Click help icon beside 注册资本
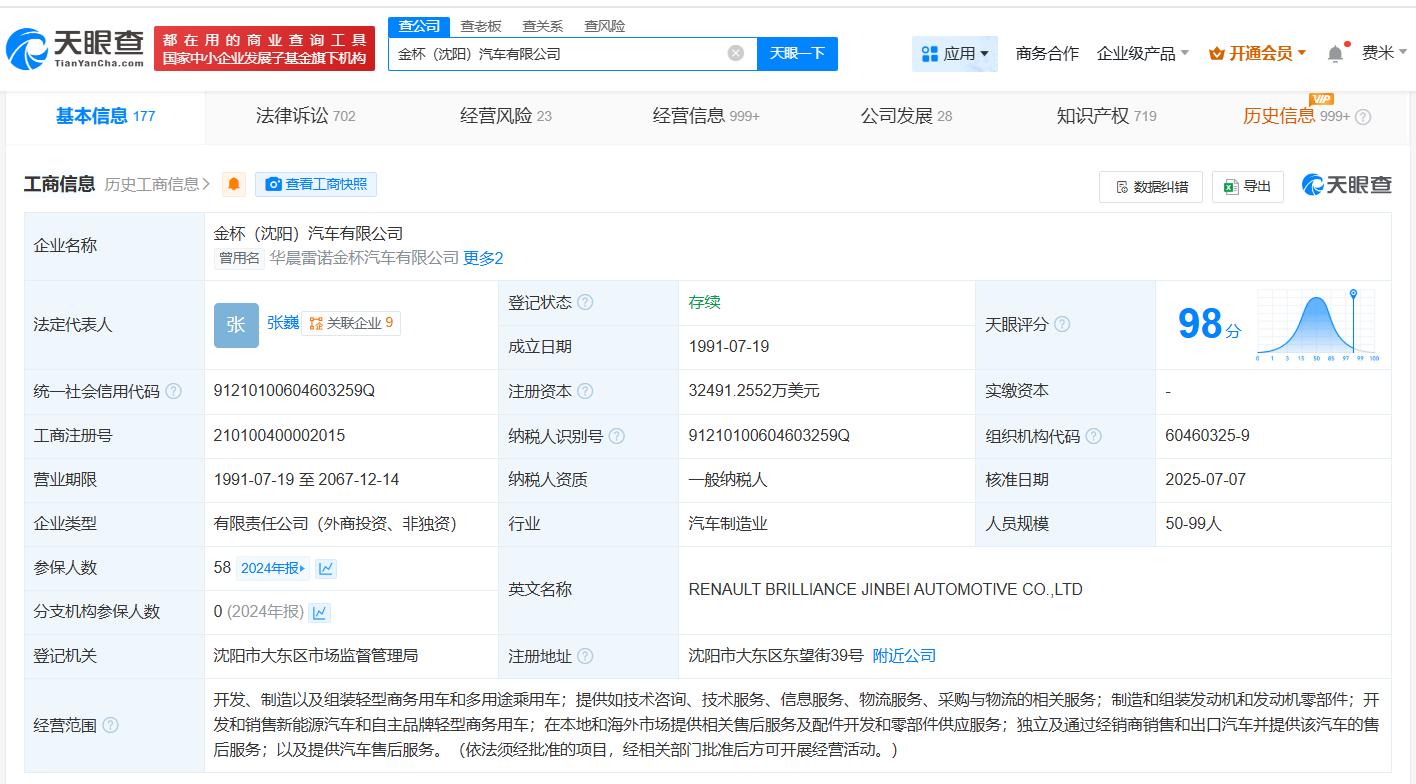The image size is (1416, 784). click(x=585, y=391)
